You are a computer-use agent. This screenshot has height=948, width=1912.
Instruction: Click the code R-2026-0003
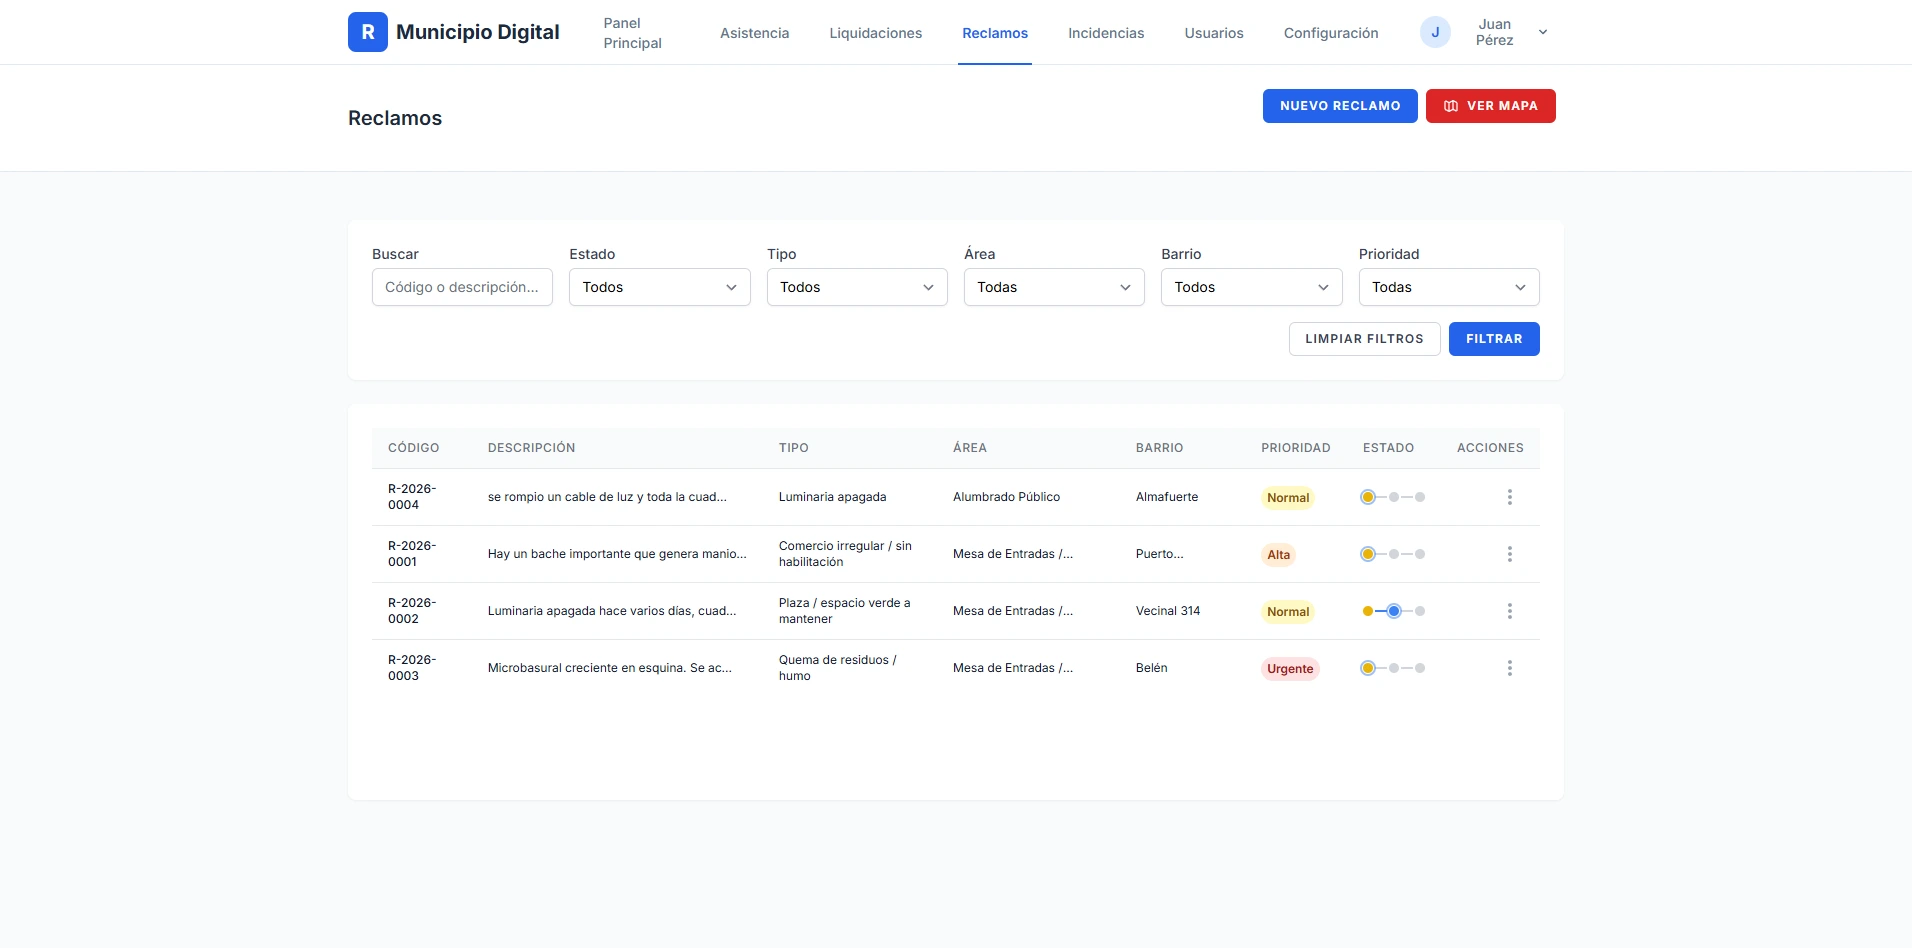(412, 668)
